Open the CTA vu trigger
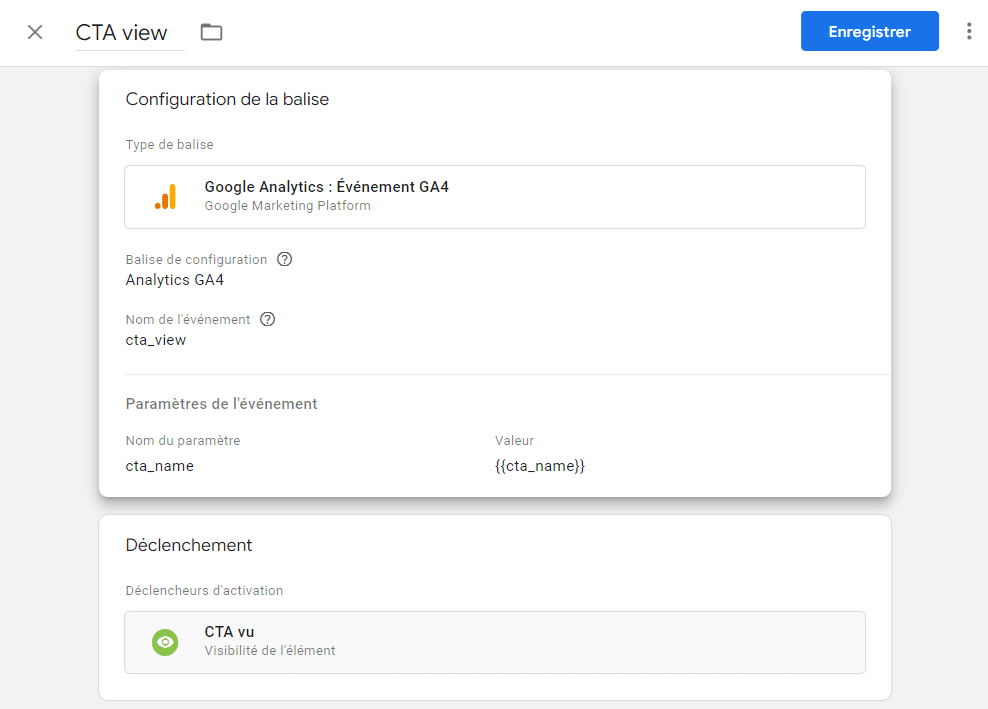Image resolution: width=988 pixels, height=709 pixels. 229,632
